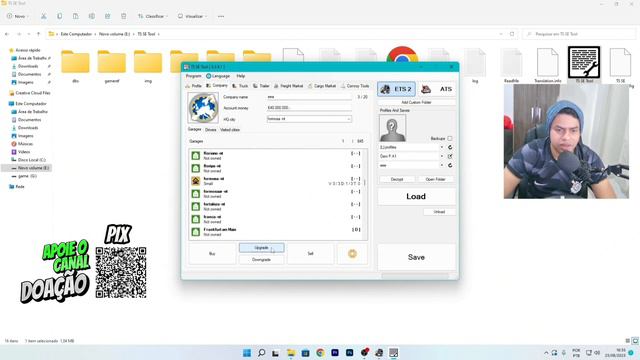Click the profile avatar placeholder image
This screenshot has height=360, width=640.
coord(392,128)
